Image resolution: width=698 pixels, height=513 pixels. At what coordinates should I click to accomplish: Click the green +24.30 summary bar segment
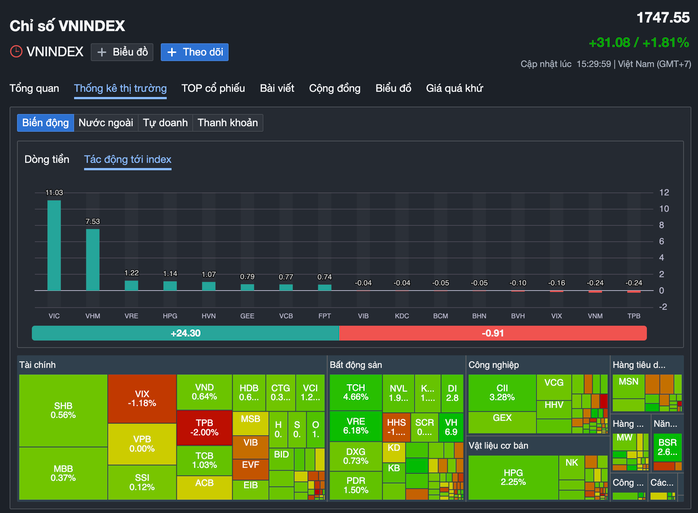click(x=186, y=333)
